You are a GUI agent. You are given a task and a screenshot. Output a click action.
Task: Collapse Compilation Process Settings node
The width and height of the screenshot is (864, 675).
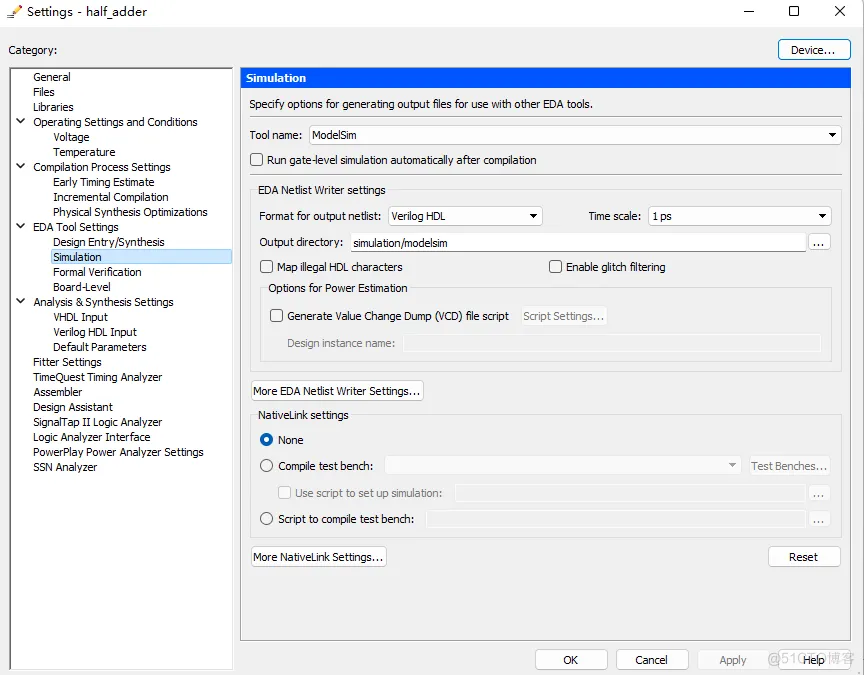(21, 166)
